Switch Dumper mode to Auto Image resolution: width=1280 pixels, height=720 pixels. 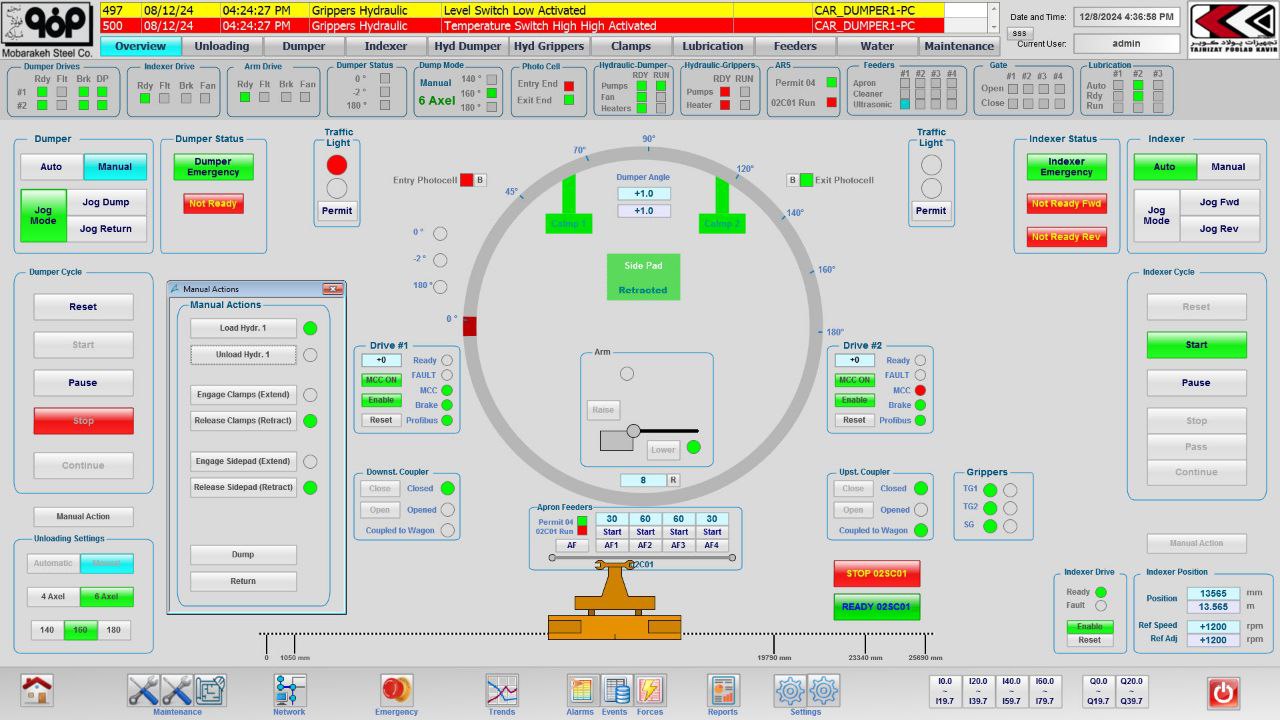click(51, 167)
